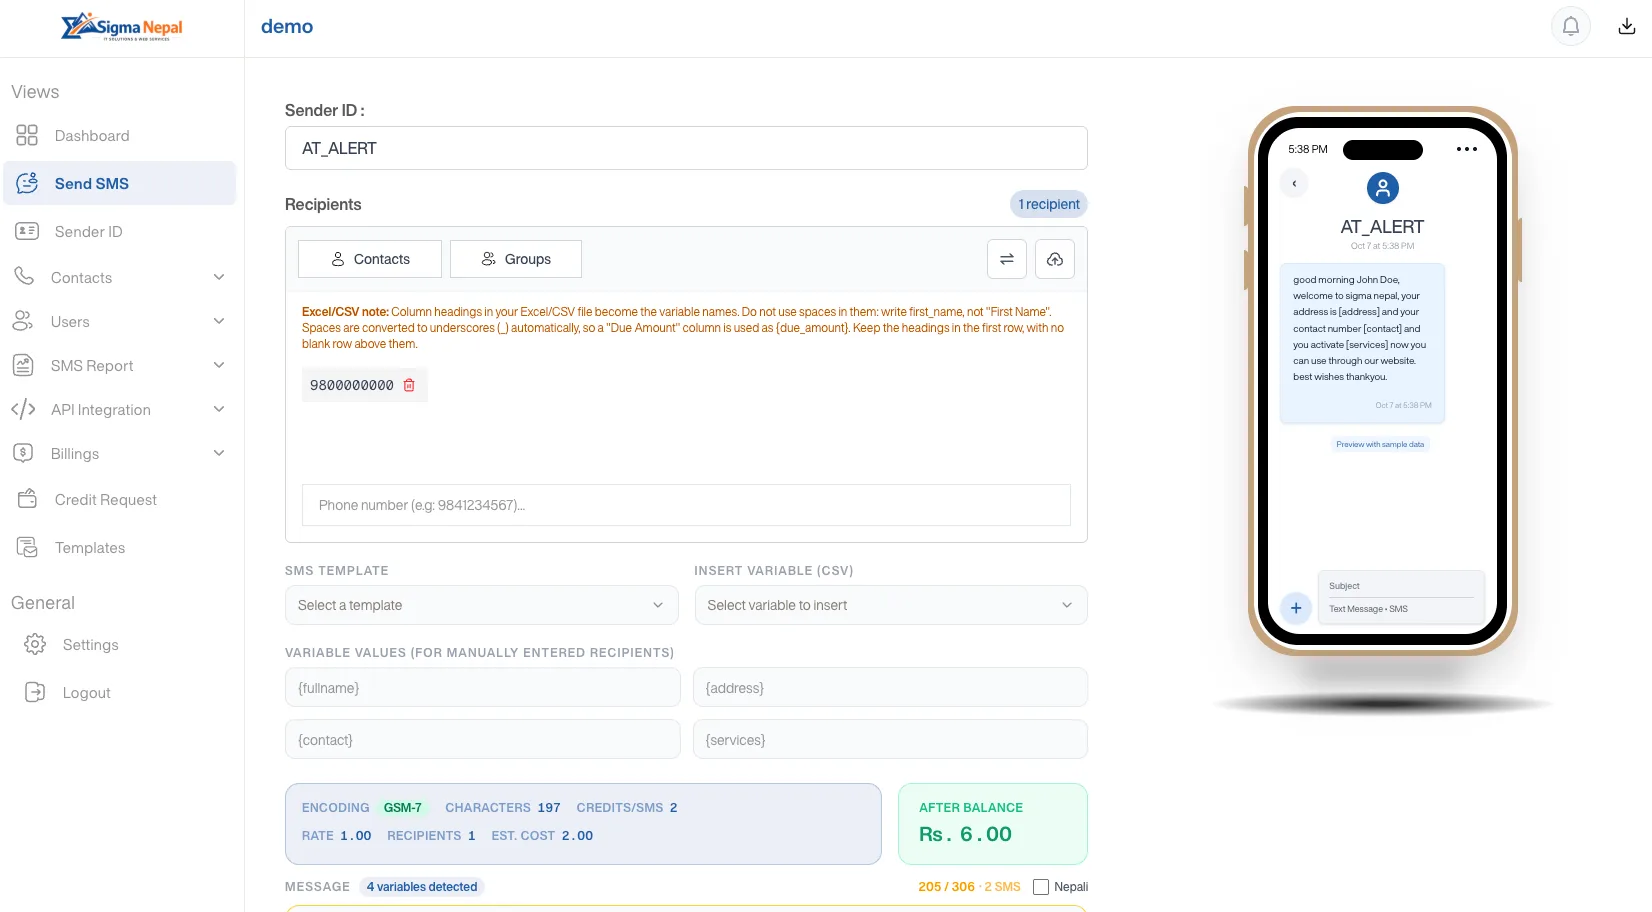Click the {services} variable input
Screen dimensions: 1652x912
click(x=890, y=740)
